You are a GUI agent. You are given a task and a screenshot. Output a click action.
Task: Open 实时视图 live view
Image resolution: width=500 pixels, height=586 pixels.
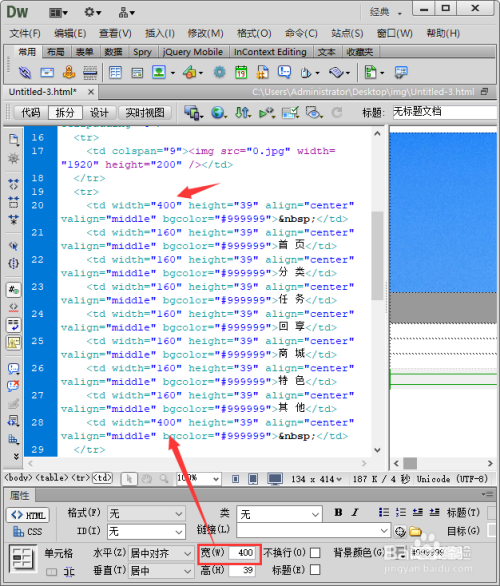coord(145,112)
